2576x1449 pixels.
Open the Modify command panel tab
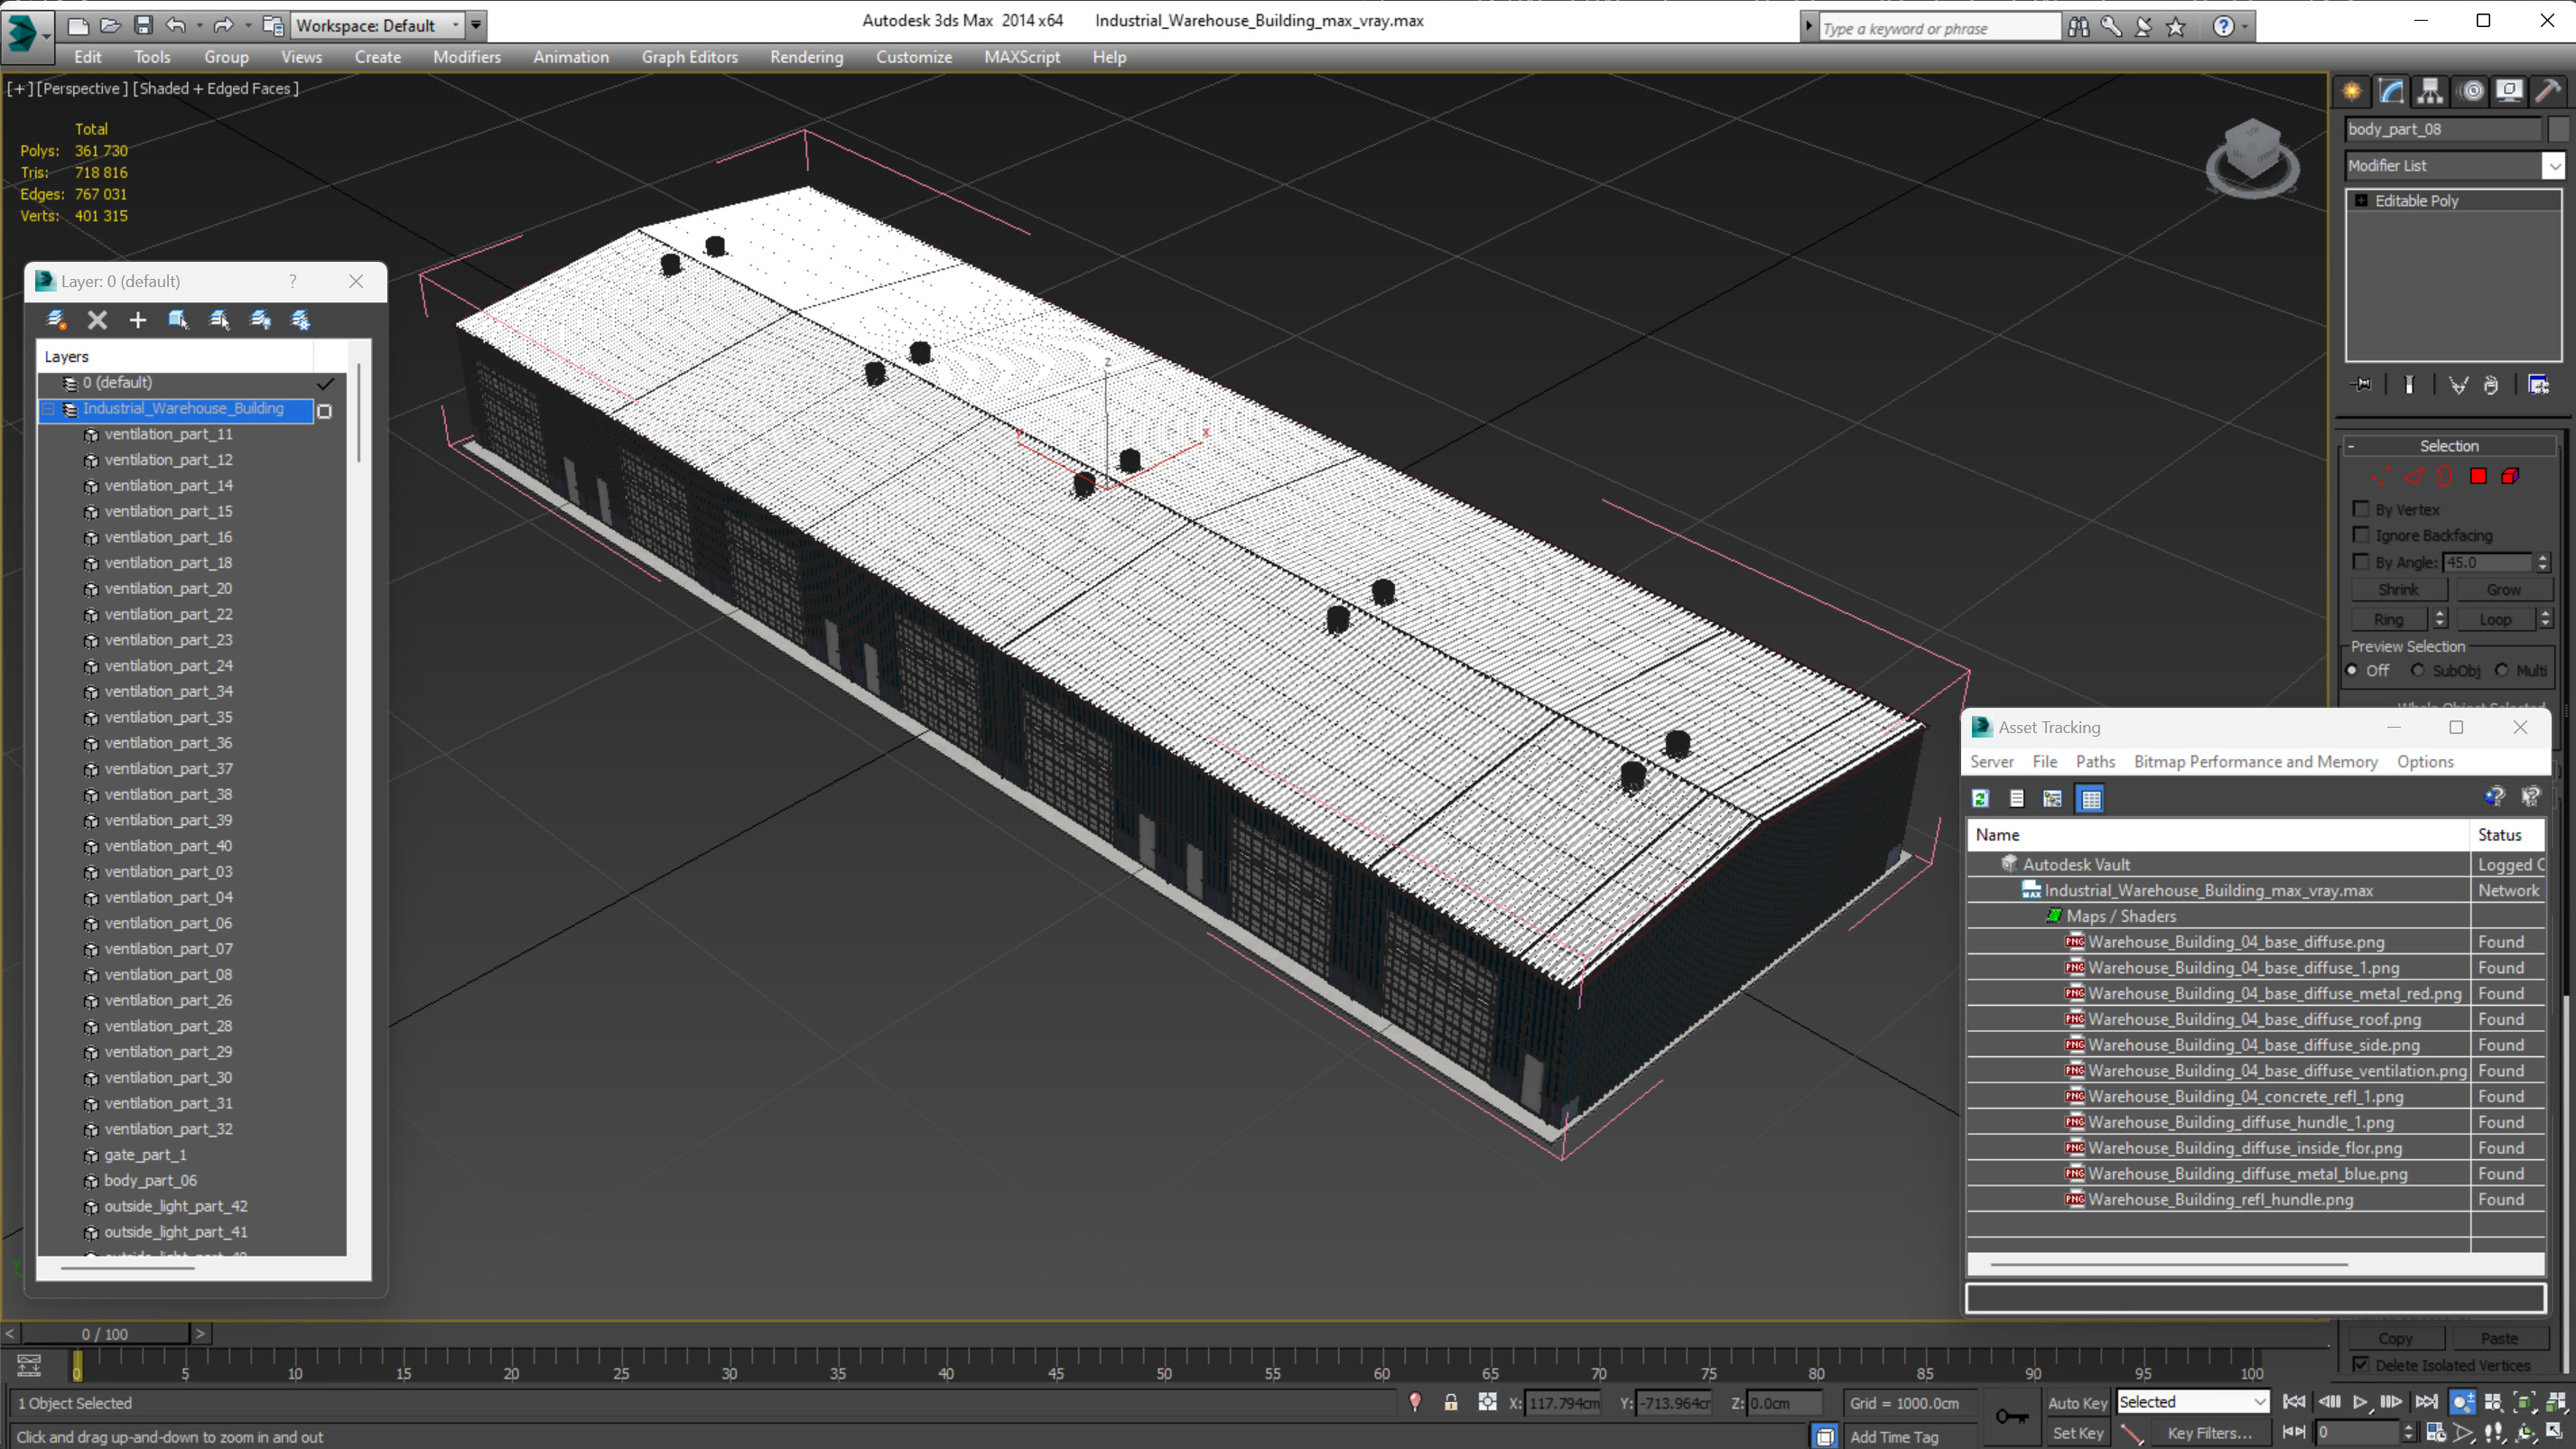tap(2391, 91)
